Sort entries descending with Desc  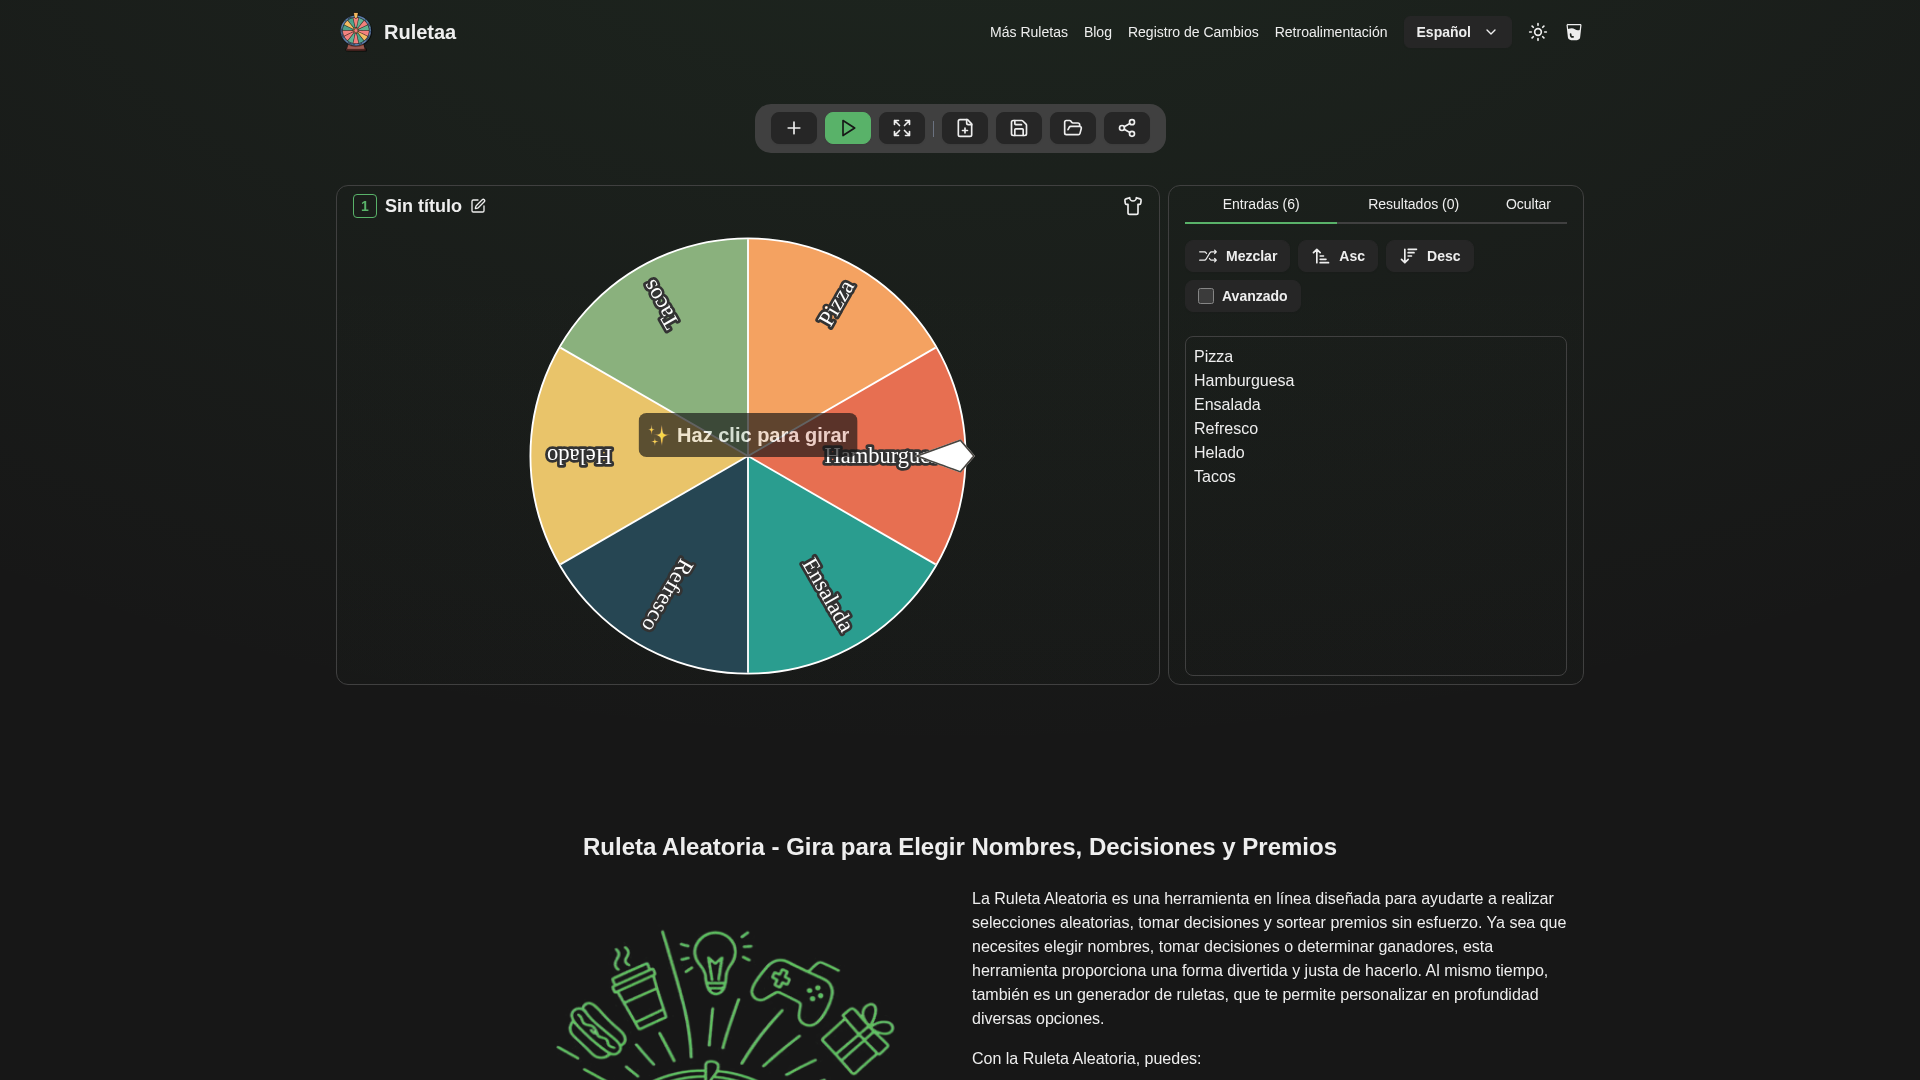tap(1429, 256)
